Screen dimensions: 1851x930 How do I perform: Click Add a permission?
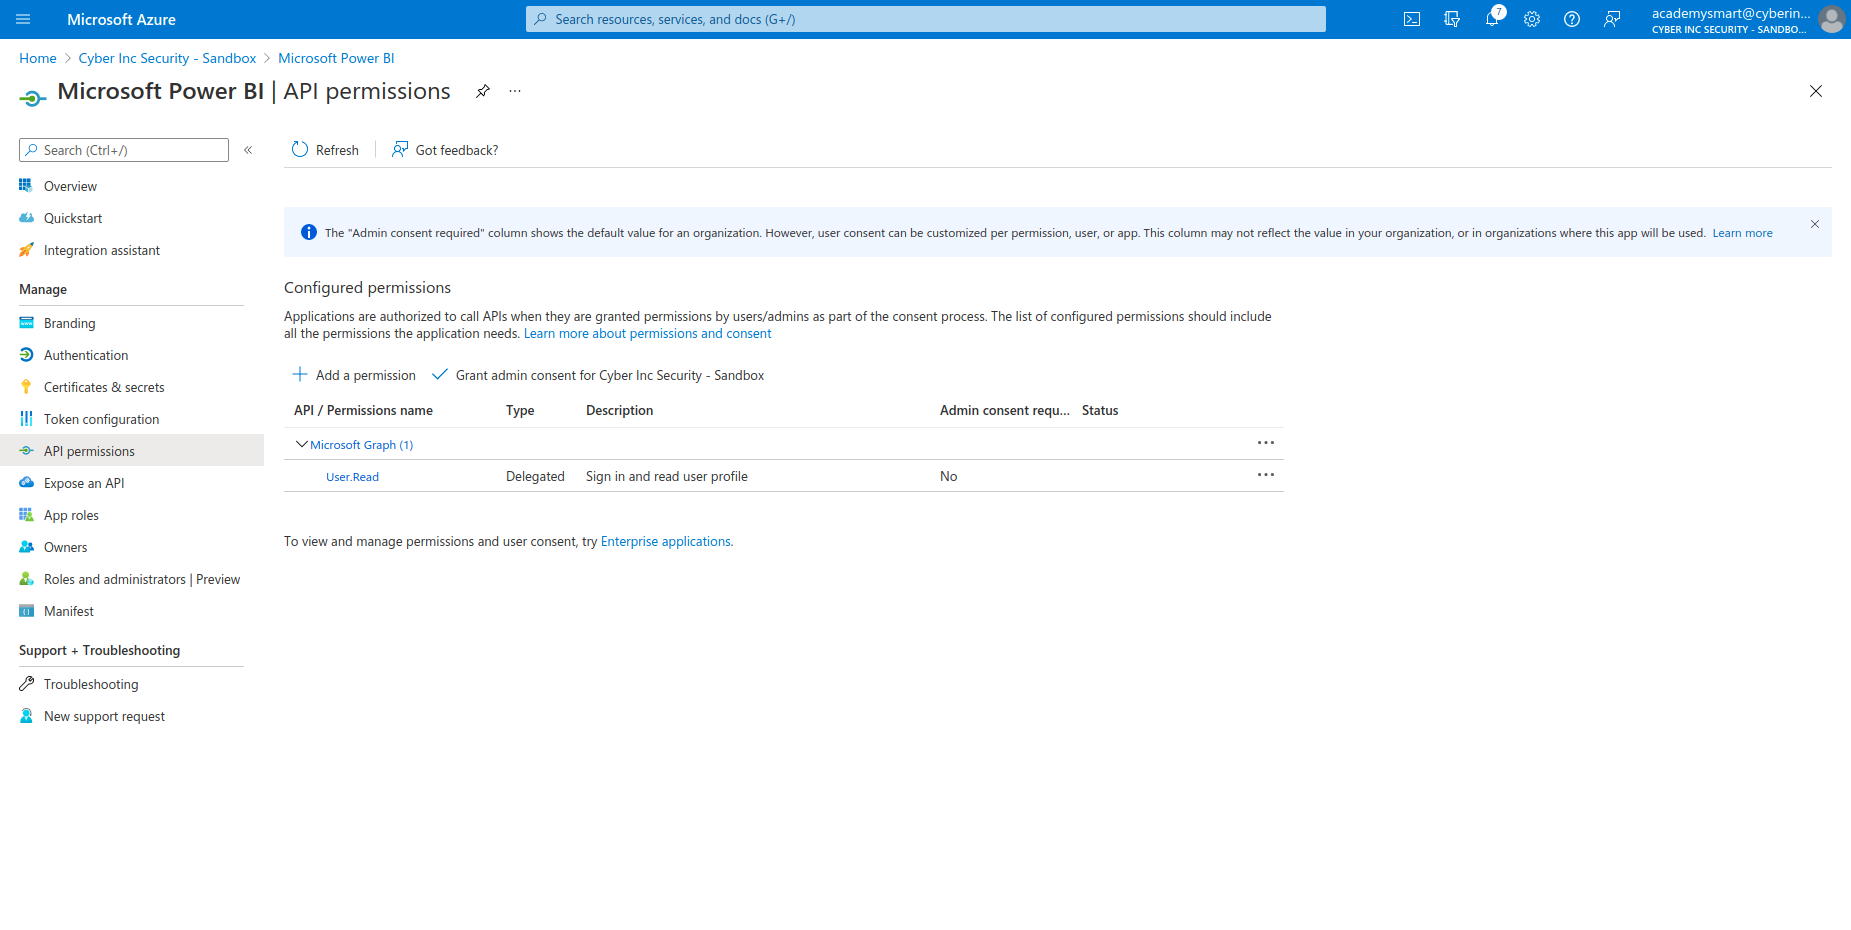354,375
